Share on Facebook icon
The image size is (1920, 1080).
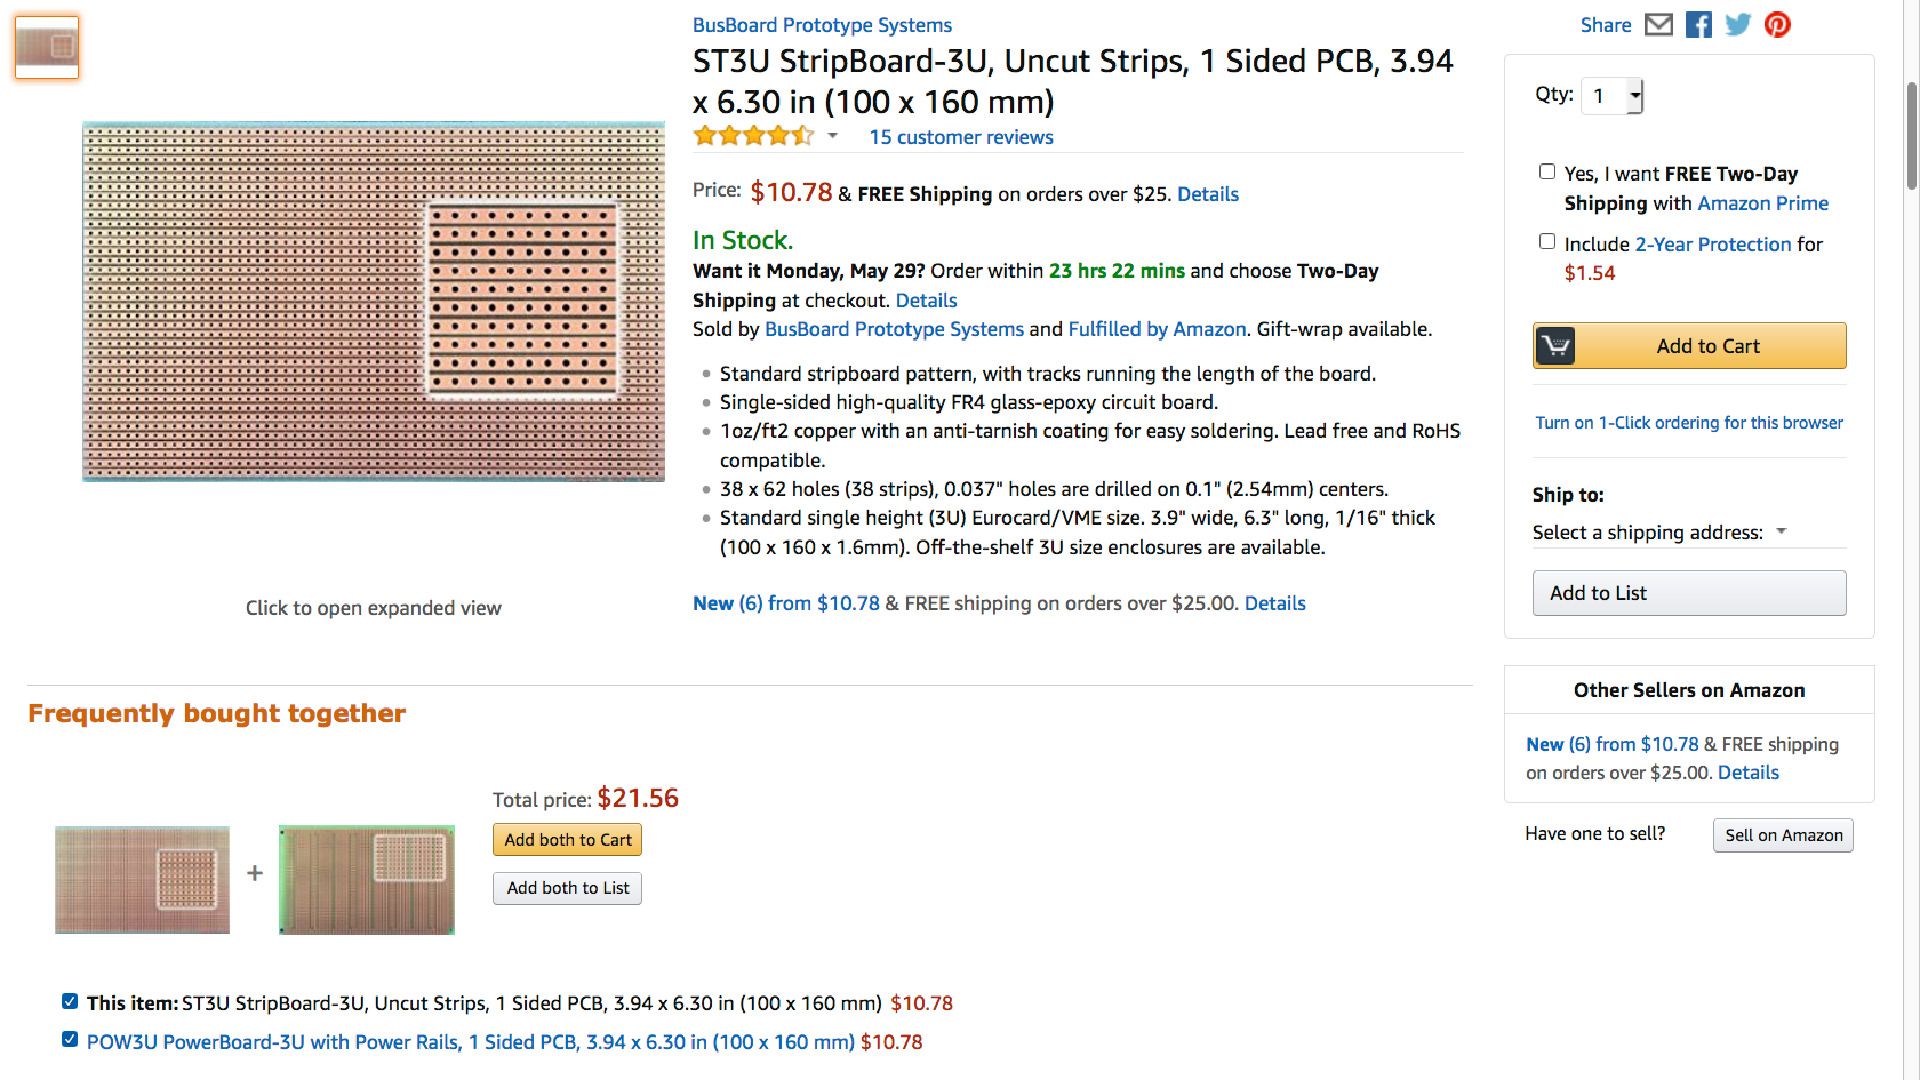coord(1699,25)
